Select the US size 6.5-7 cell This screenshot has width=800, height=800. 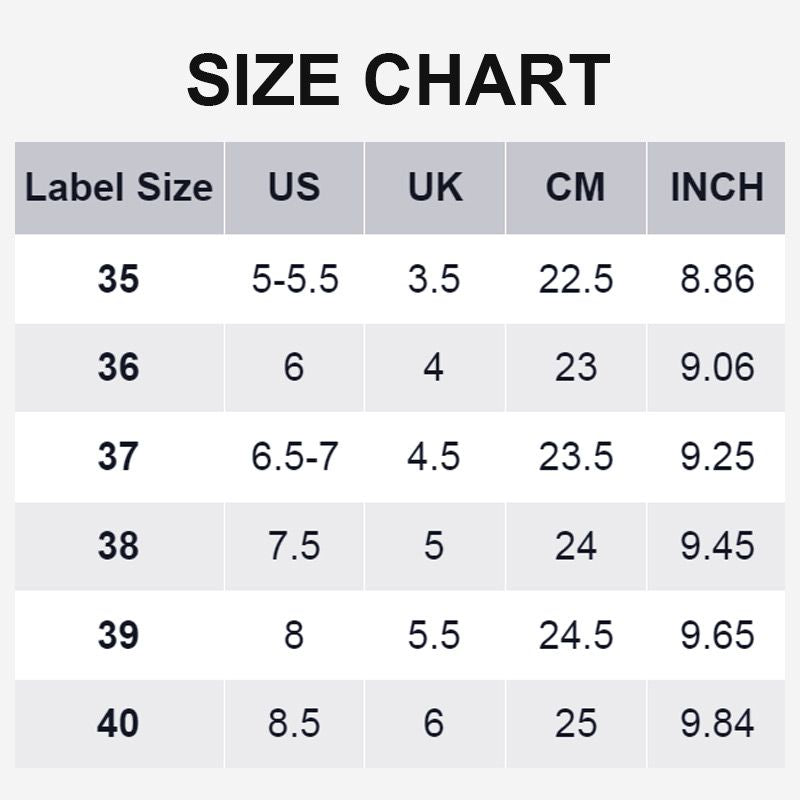294,457
